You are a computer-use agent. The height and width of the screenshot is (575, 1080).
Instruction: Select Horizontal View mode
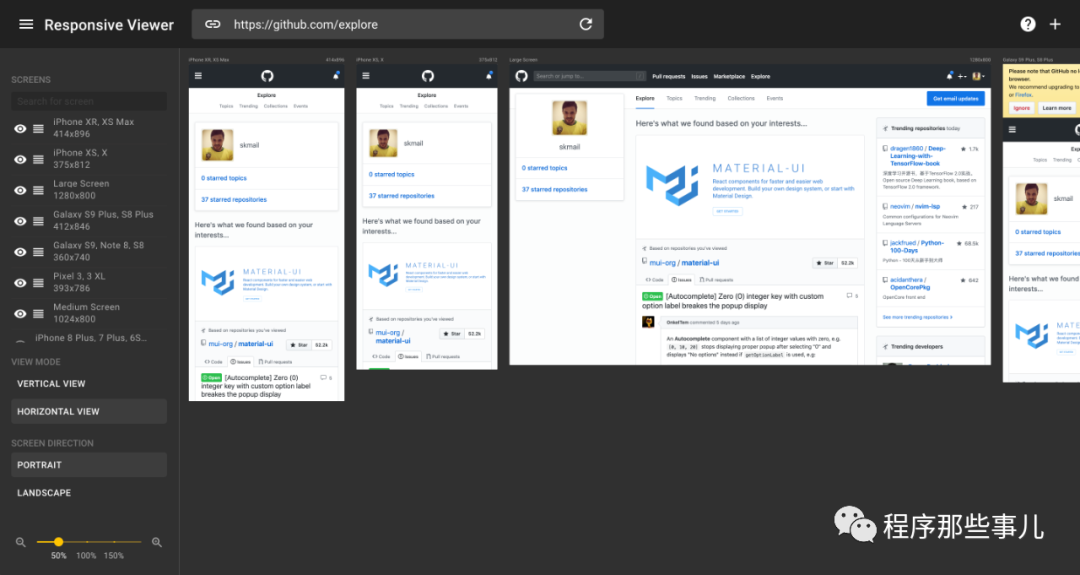pos(89,411)
